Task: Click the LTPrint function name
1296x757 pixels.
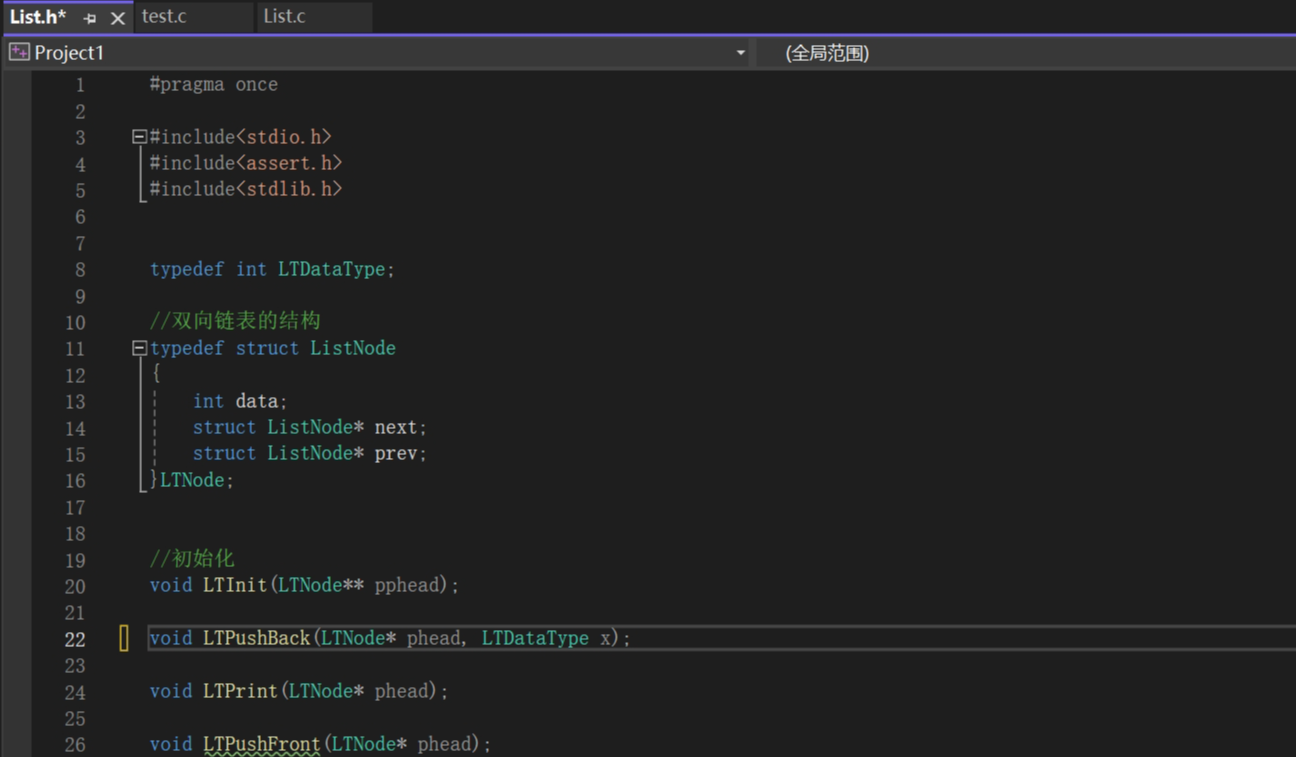Action: [x=240, y=691]
